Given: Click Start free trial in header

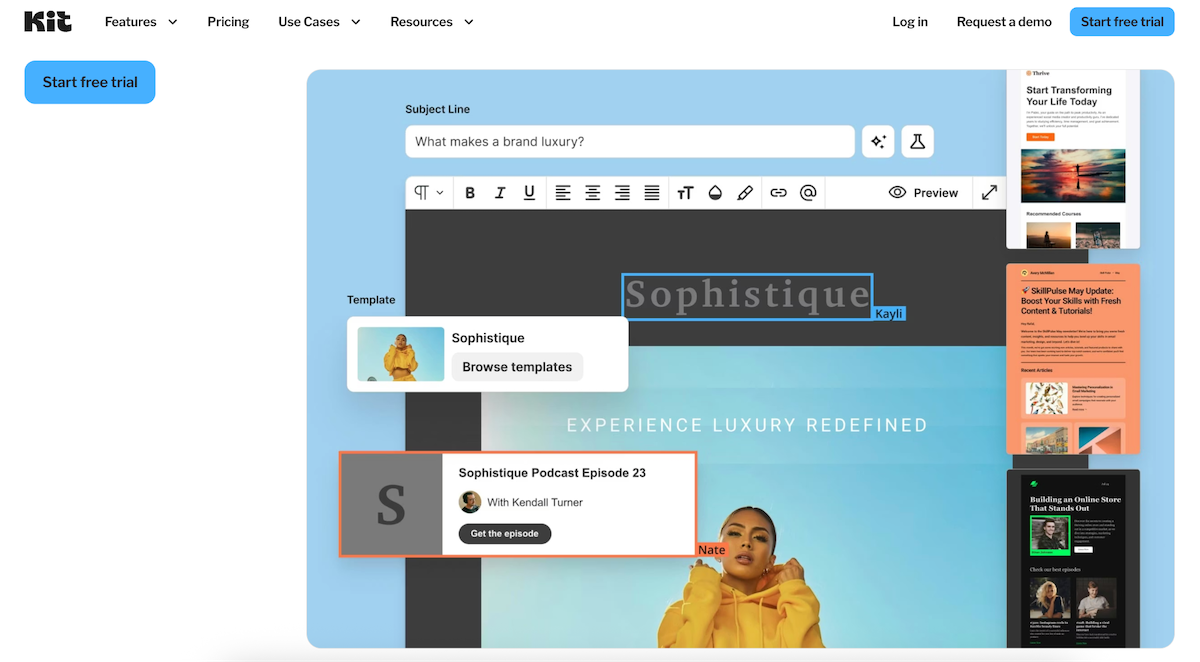Looking at the screenshot, I should [1122, 22].
